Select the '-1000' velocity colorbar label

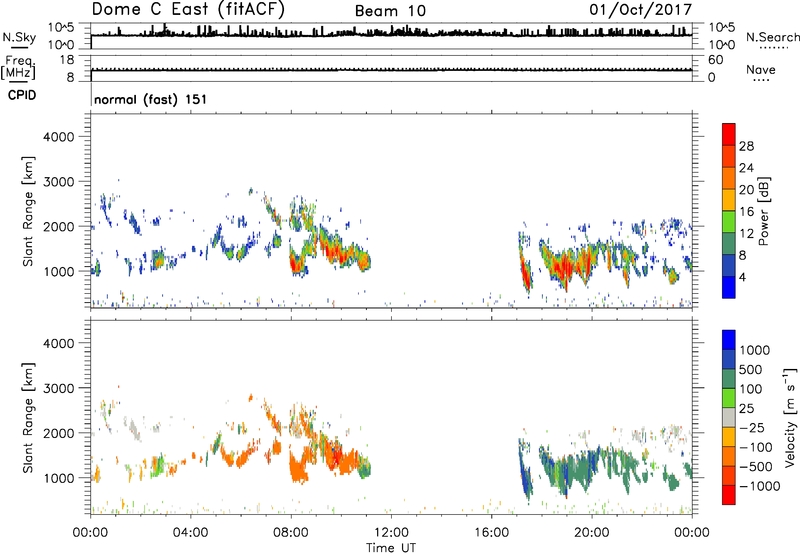pos(760,486)
